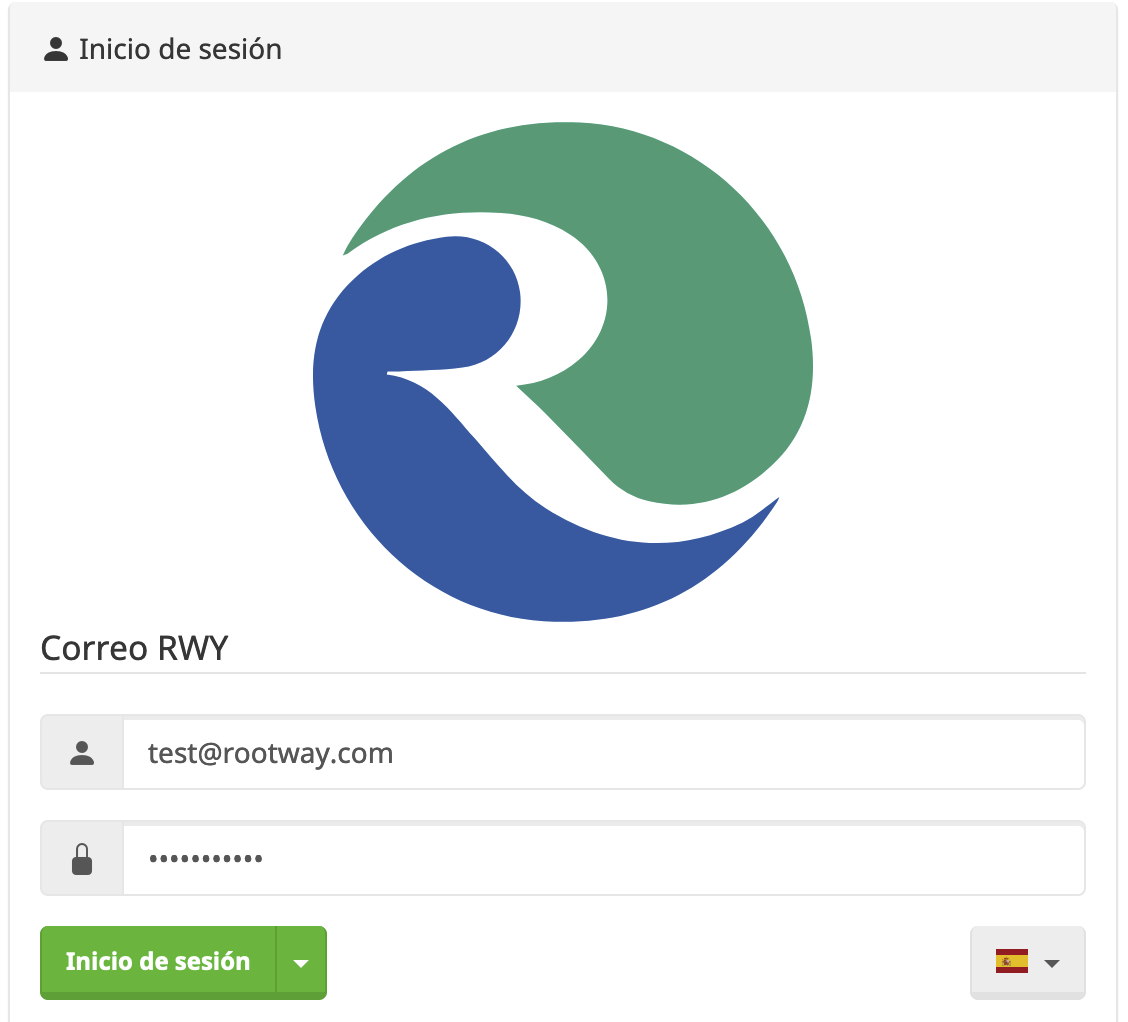Viewport: 1128px width, 1022px height.
Task: Focus the email field containing test@rootway.com
Action: pos(604,753)
